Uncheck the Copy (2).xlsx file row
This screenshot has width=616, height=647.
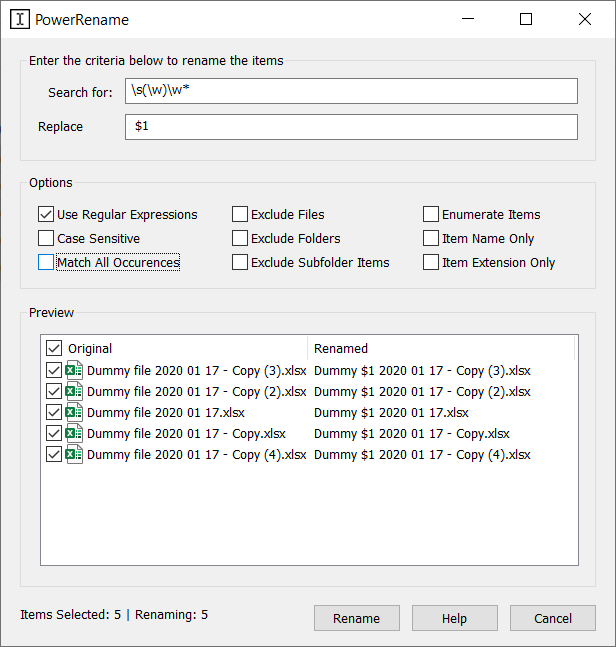click(54, 391)
